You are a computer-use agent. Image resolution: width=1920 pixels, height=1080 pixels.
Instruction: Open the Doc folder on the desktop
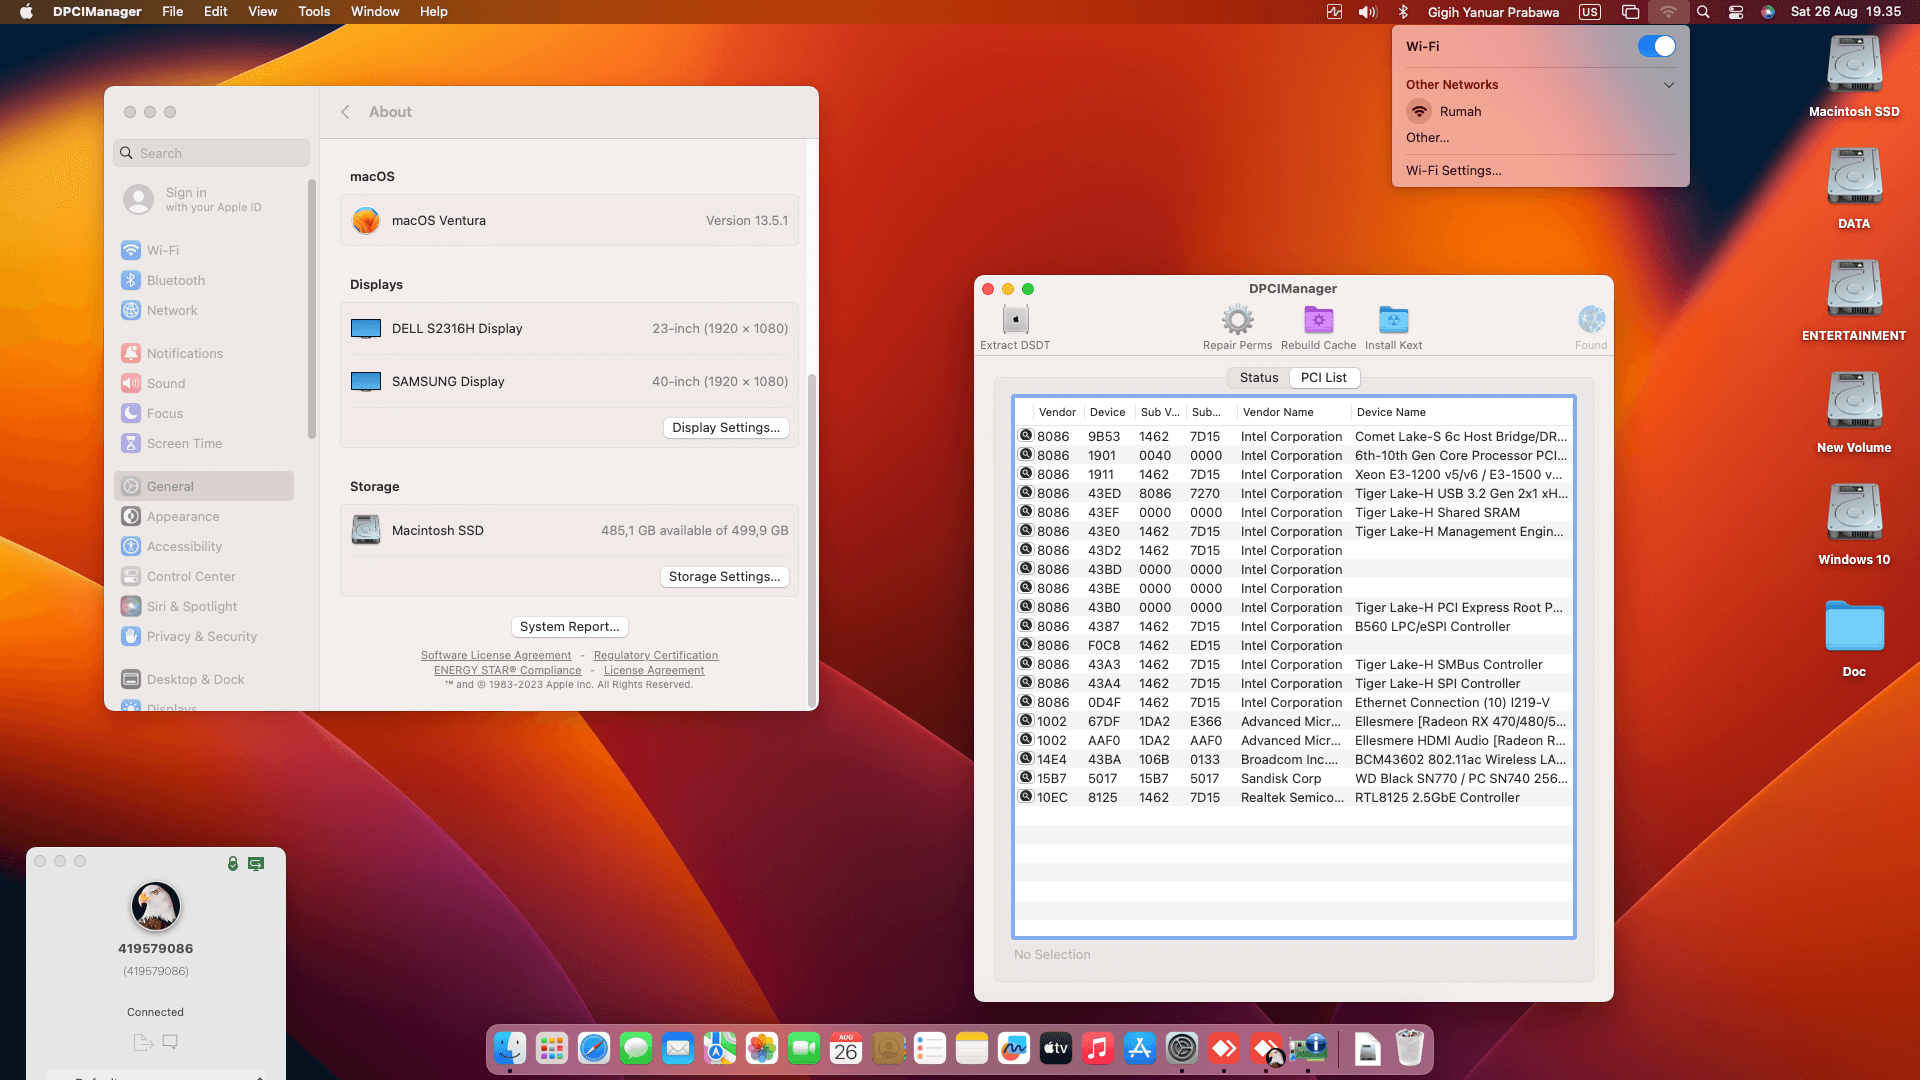(x=1854, y=627)
